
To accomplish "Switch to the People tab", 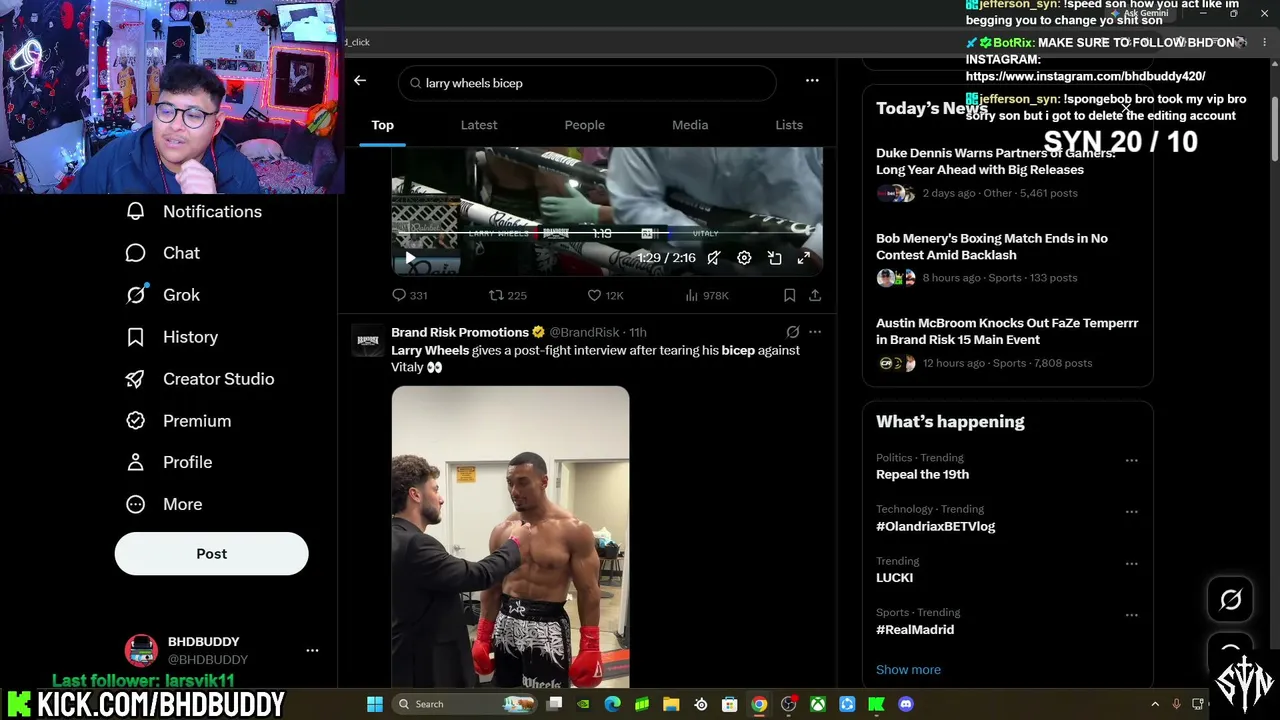I will tap(585, 125).
